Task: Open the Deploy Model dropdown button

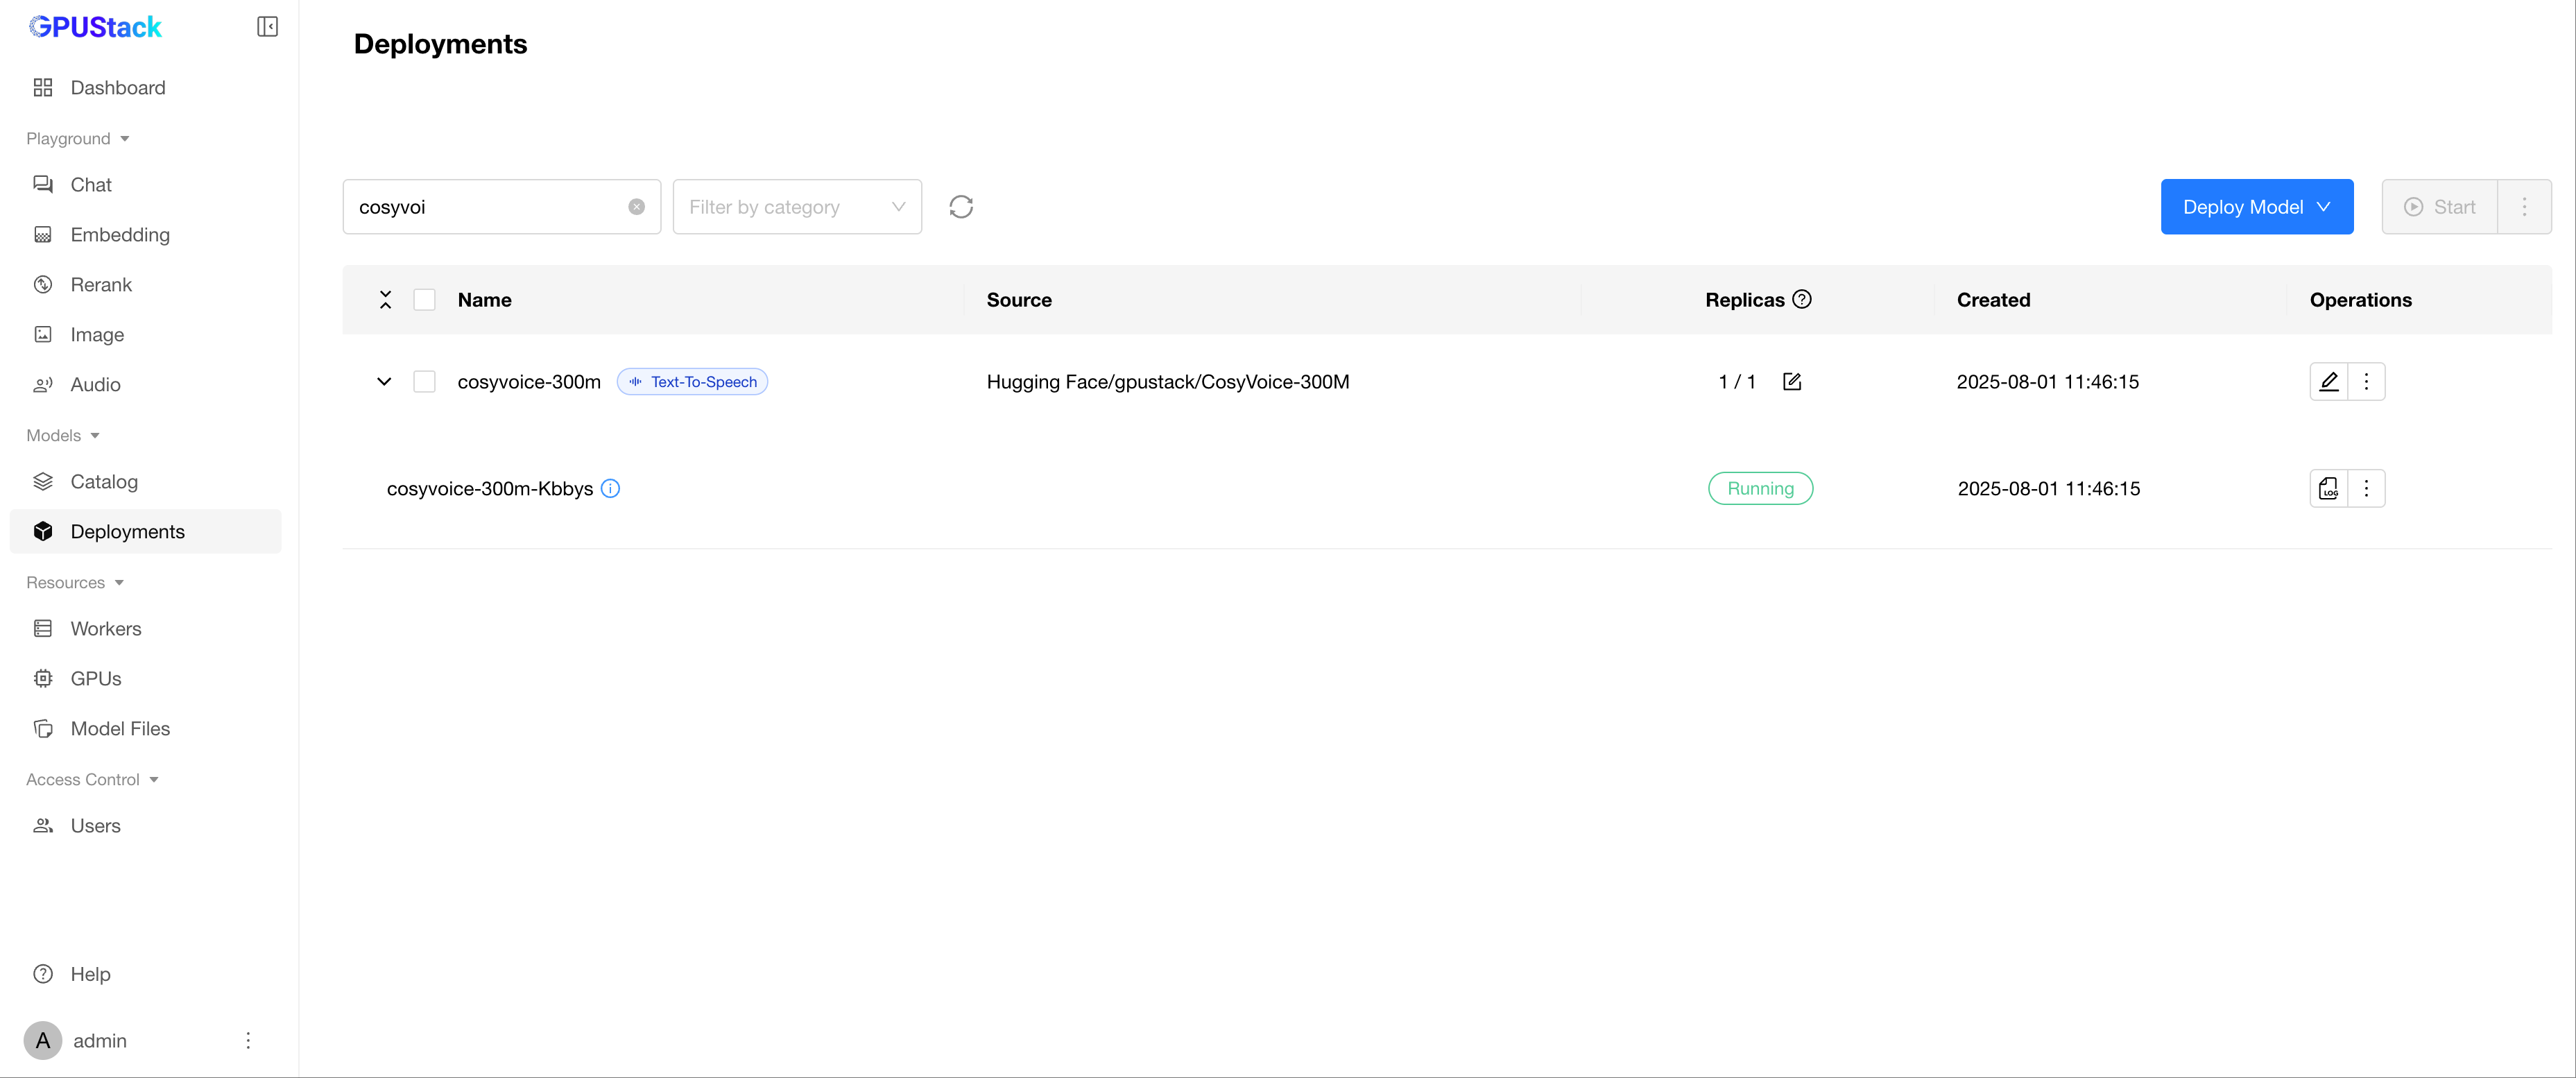Action: point(2256,207)
